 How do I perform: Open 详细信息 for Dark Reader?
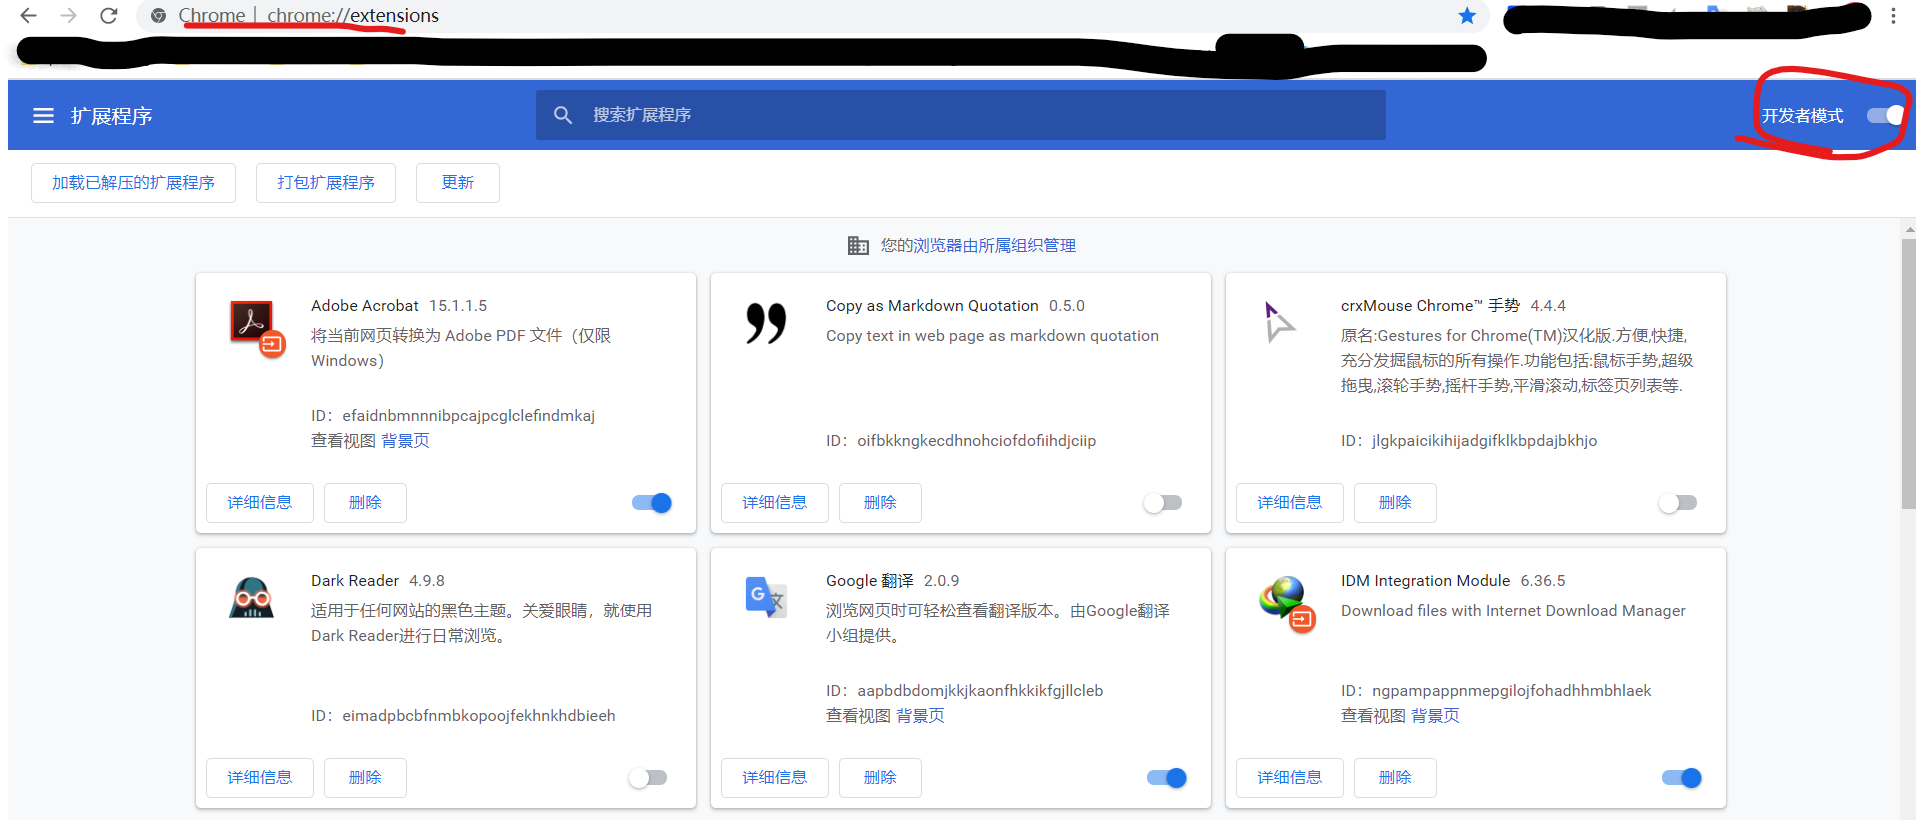pyautogui.click(x=260, y=778)
